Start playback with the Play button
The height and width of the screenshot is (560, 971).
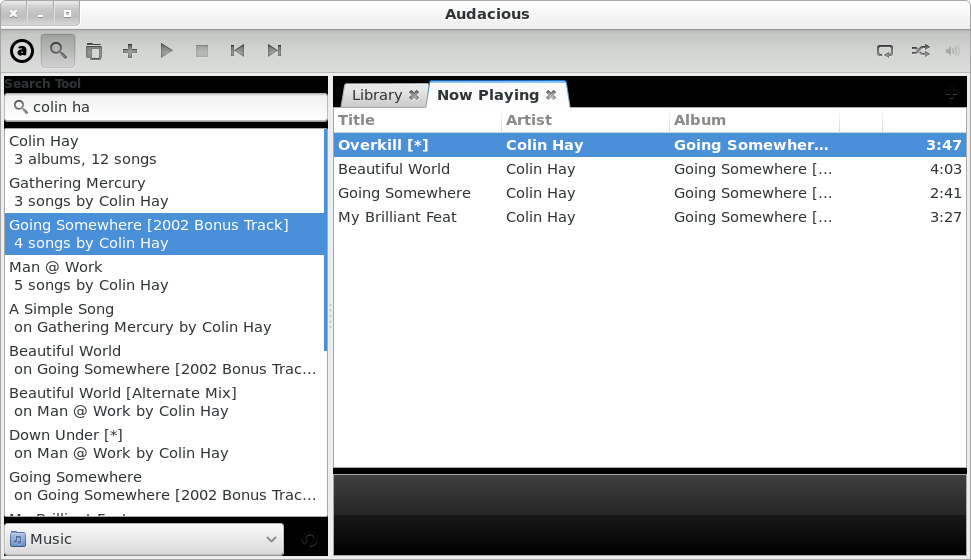[166, 51]
